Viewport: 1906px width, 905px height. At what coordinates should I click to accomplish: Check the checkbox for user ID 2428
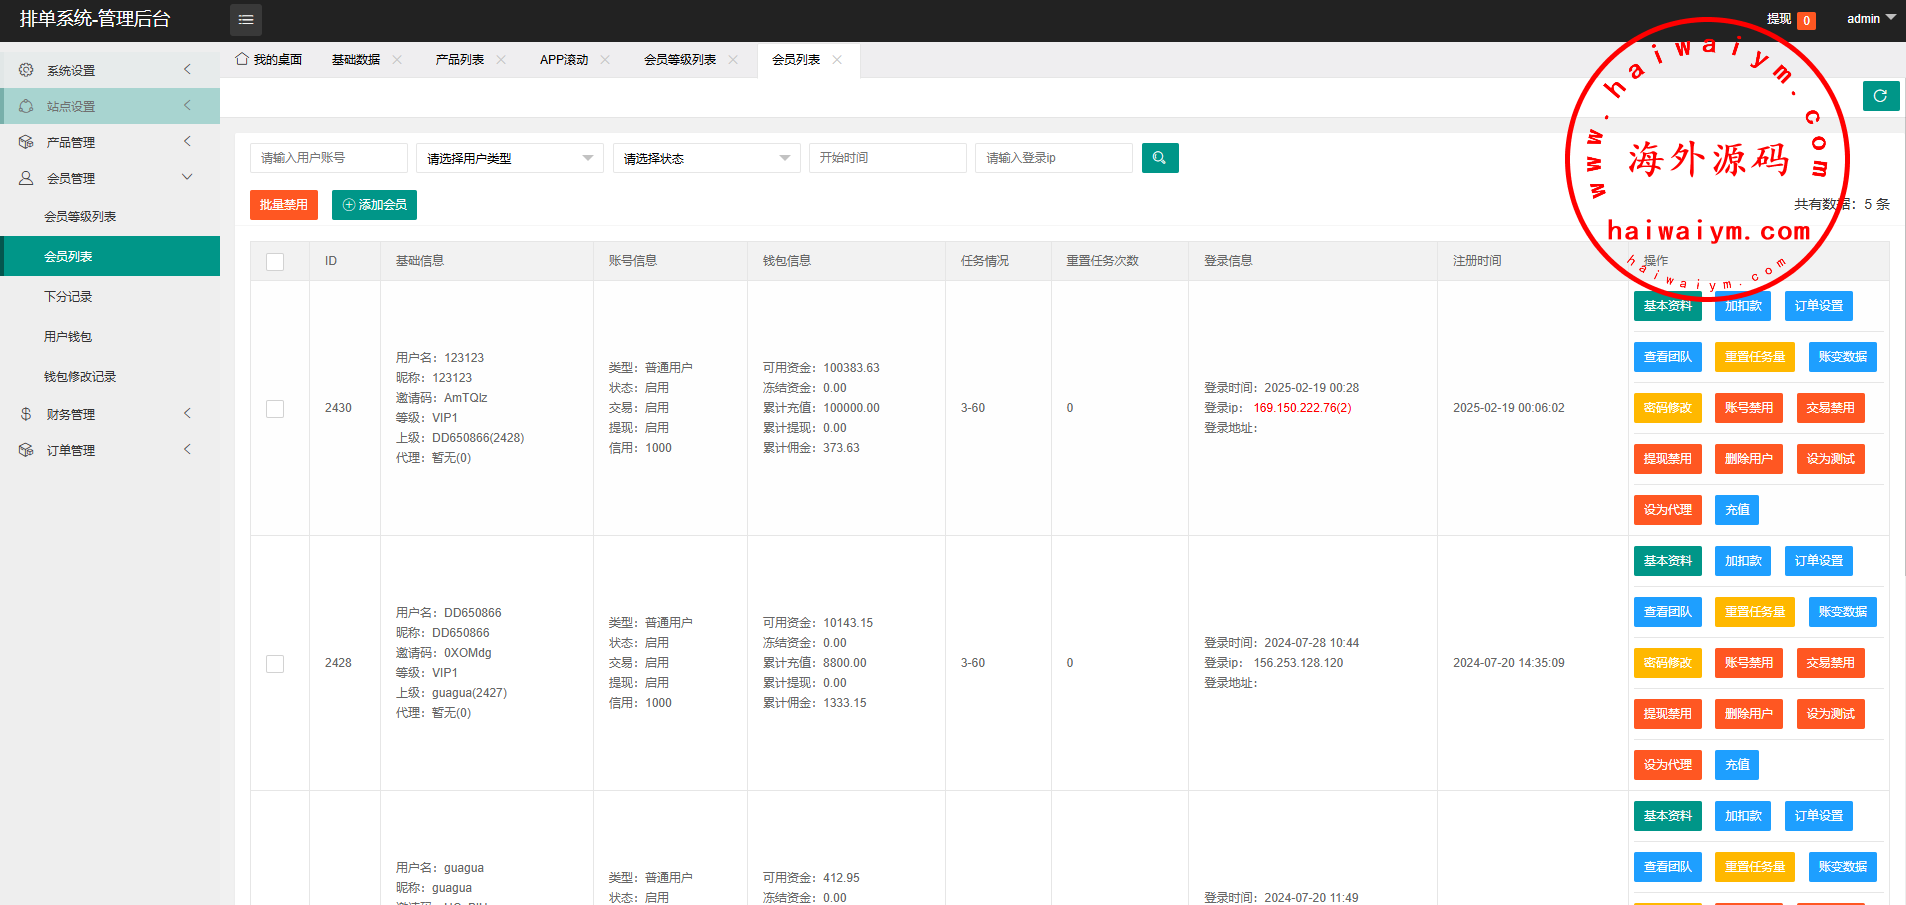(275, 664)
